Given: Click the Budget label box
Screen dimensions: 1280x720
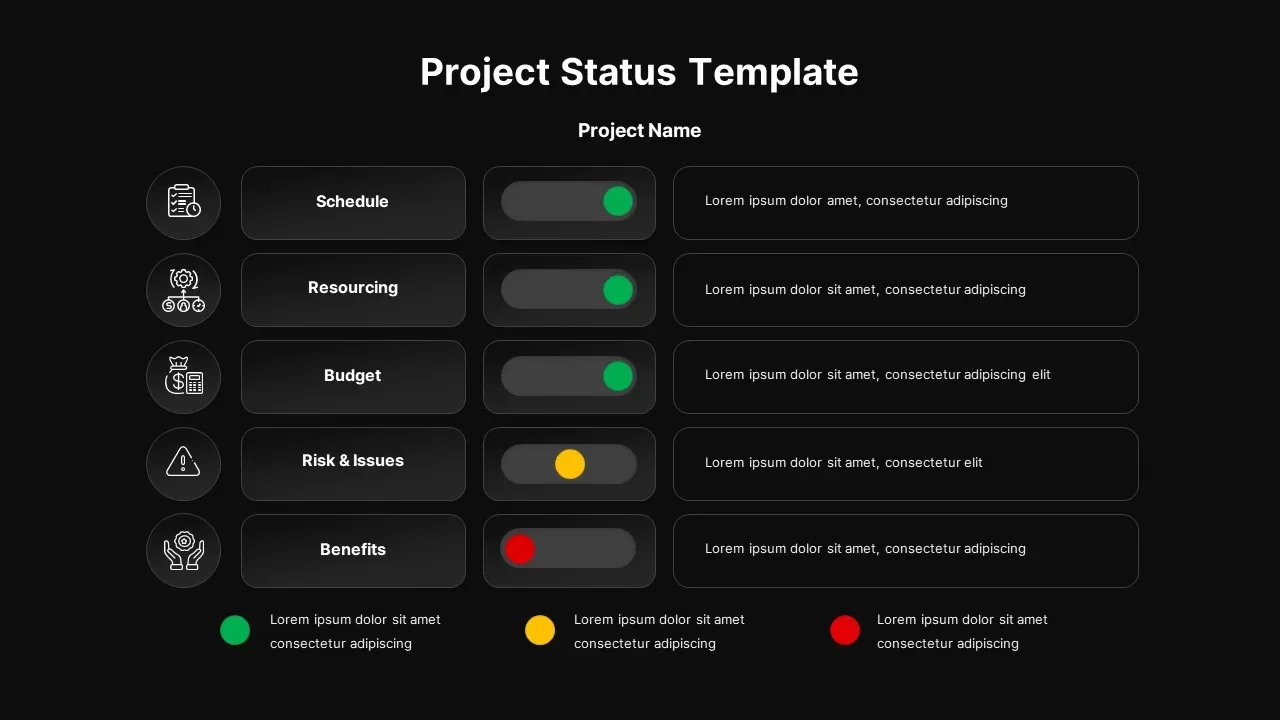Looking at the screenshot, I should pyautogui.click(x=353, y=377).
